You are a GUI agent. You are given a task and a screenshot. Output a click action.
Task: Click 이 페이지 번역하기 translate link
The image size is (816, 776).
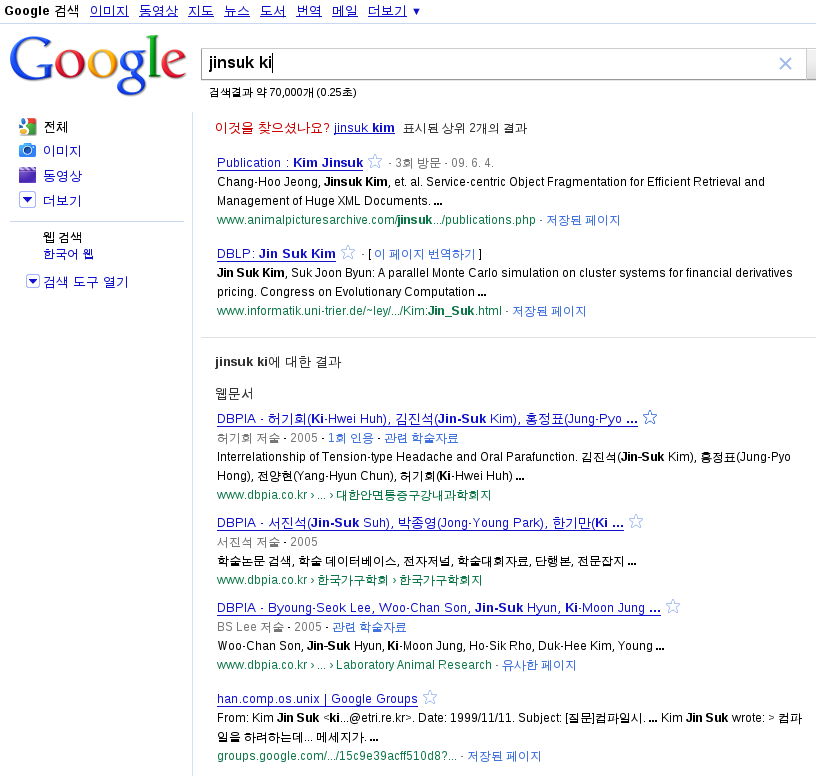click(425, 254)
